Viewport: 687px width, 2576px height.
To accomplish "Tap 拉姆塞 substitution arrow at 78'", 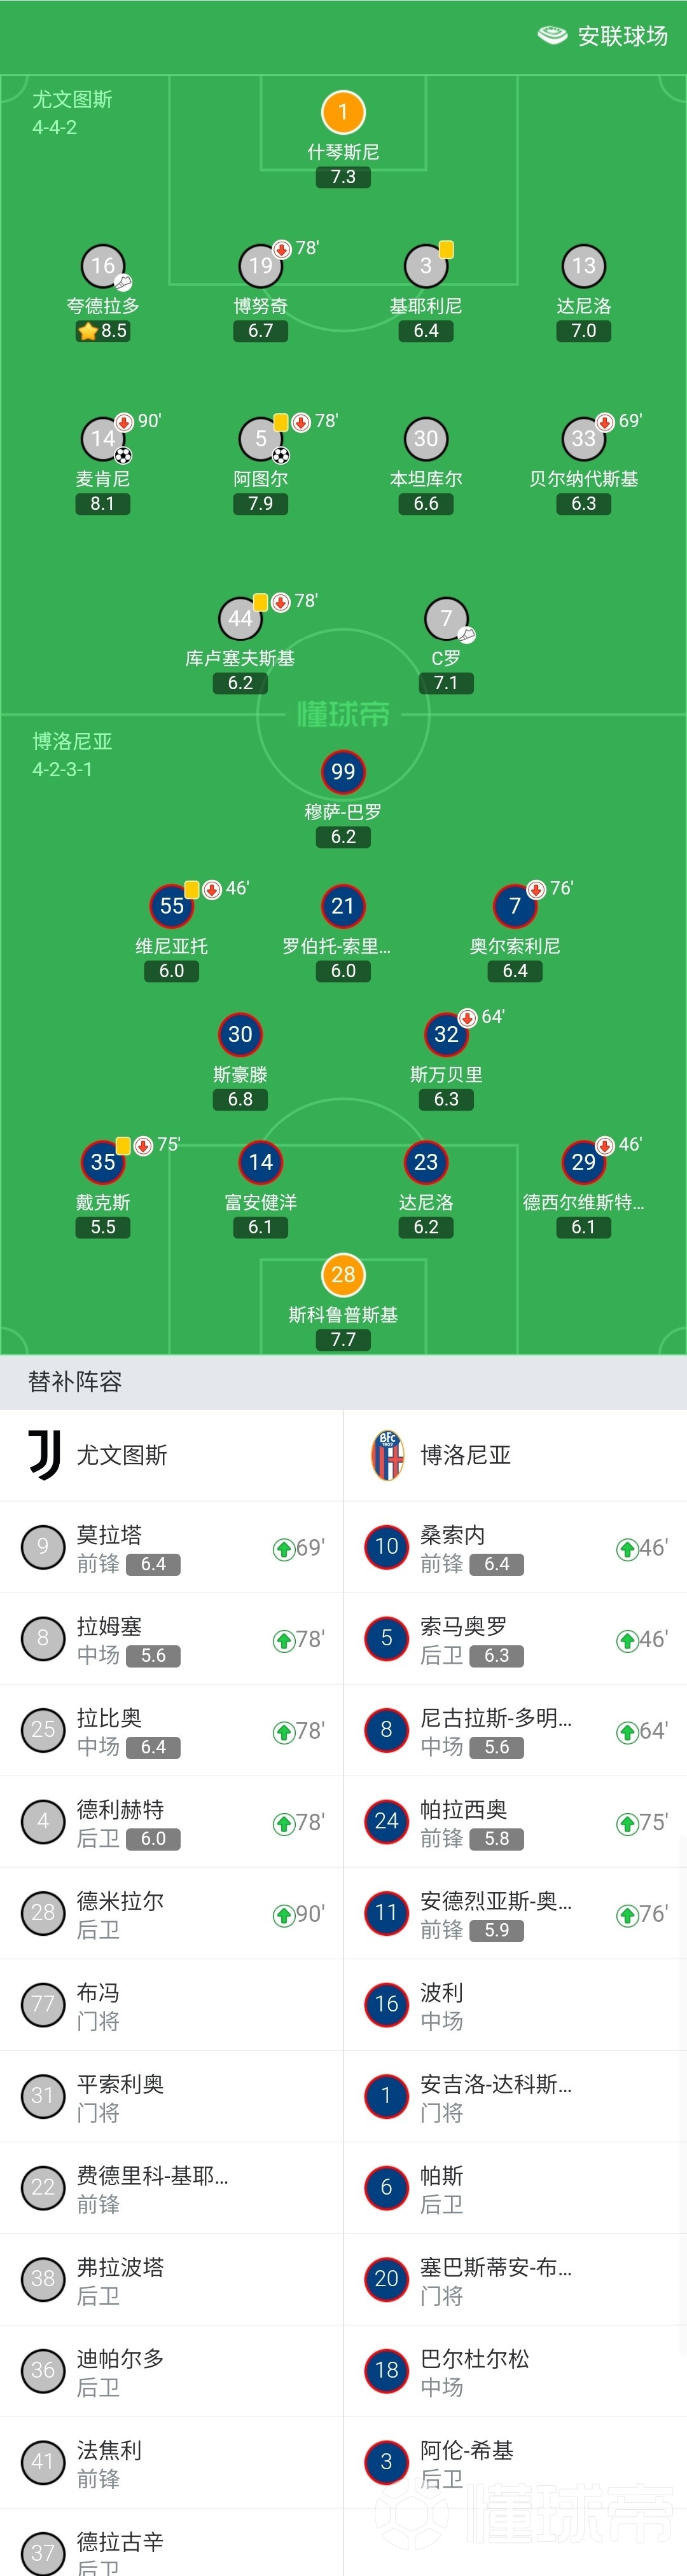I will point(283,1641).
